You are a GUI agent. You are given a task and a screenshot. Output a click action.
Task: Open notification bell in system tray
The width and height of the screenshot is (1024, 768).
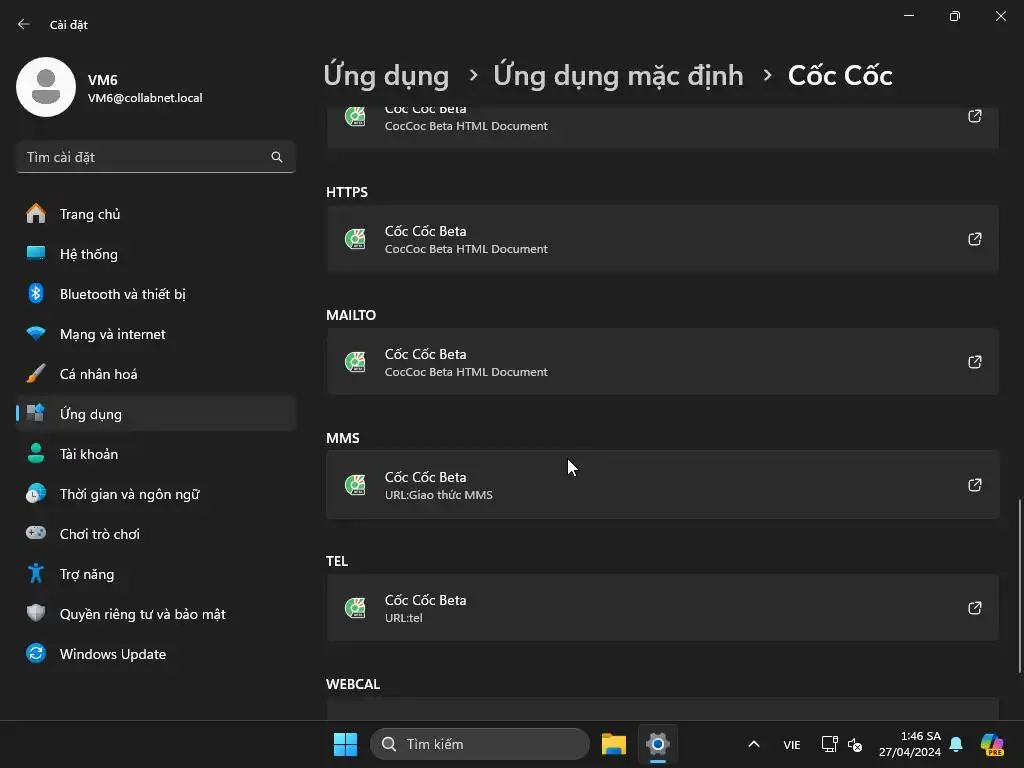tap(956, 744)
